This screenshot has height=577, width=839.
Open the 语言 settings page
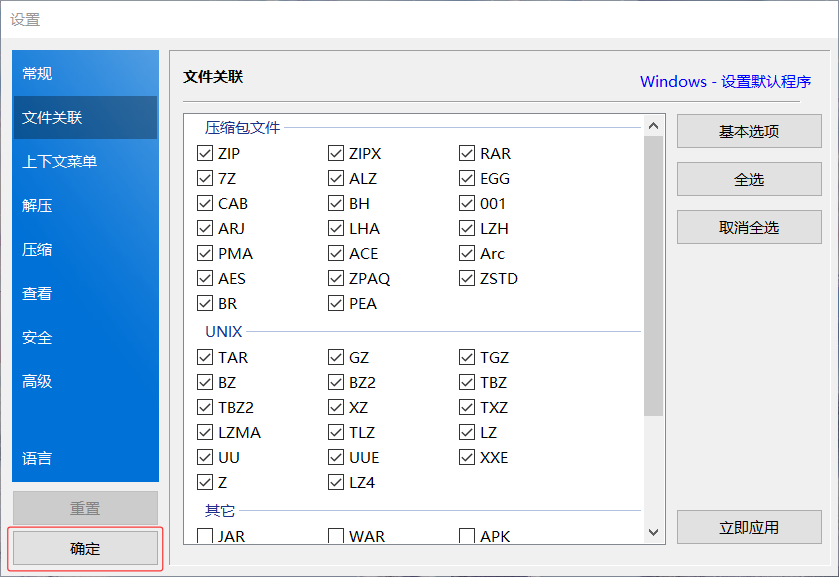pyautogui.click(x=85, y=458)
